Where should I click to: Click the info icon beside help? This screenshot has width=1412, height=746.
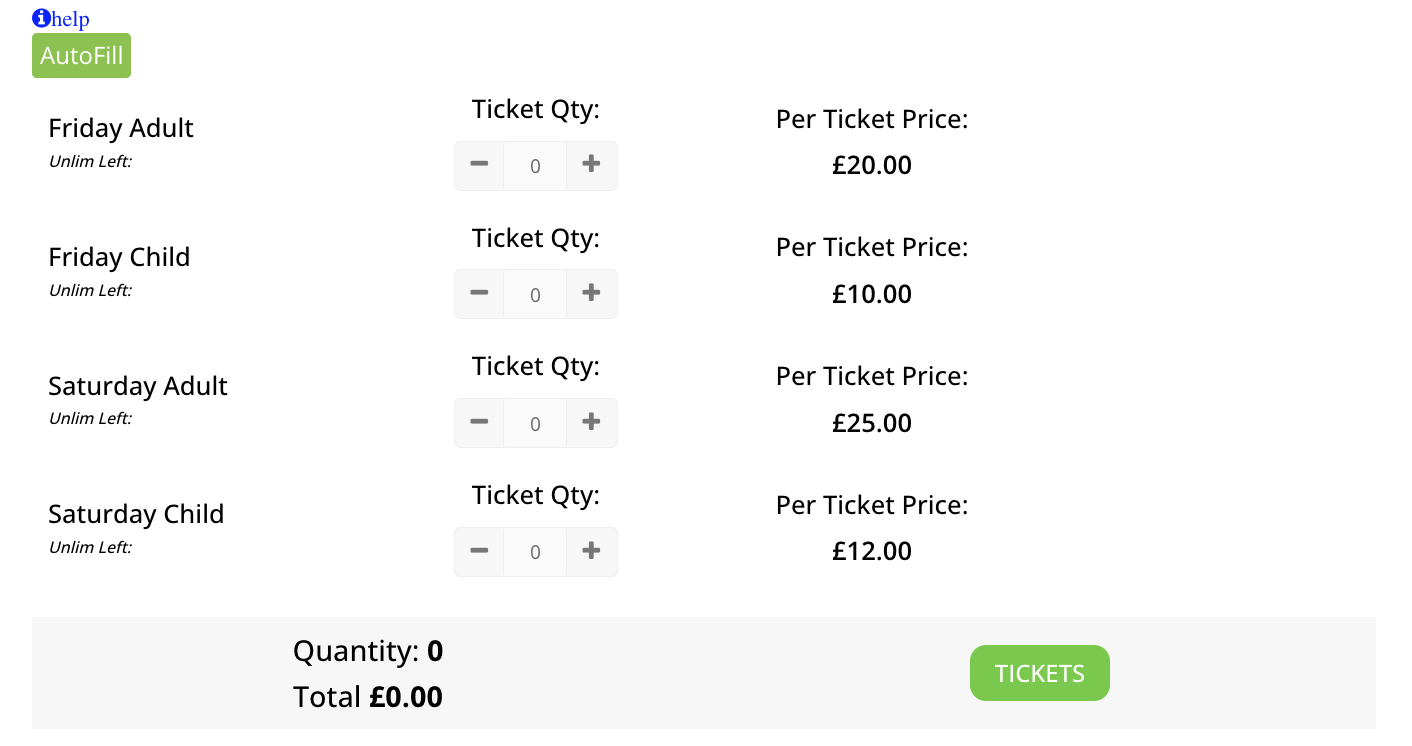click(41, 18)
